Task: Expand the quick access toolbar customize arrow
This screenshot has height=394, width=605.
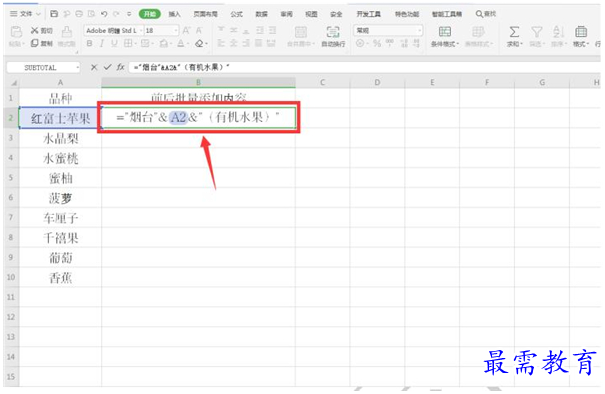Action: pos(129,14)
